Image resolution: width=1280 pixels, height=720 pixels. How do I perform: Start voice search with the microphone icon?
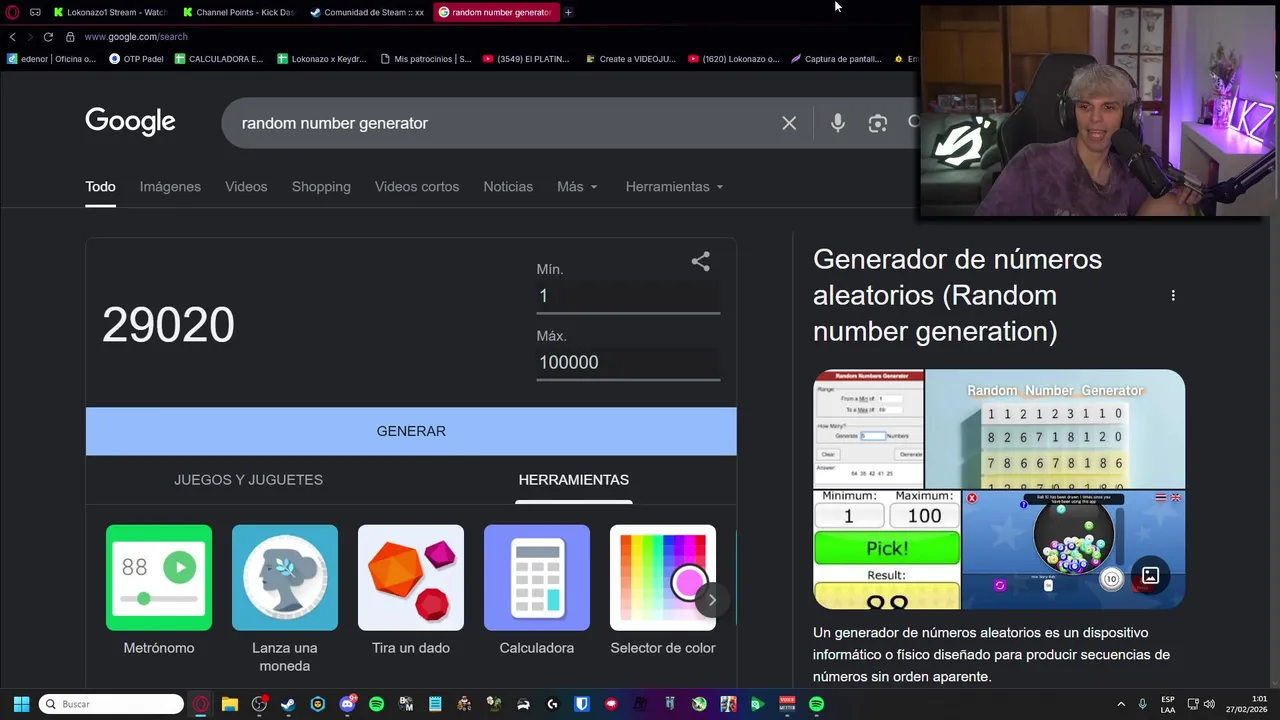click(x=838, y=123)
